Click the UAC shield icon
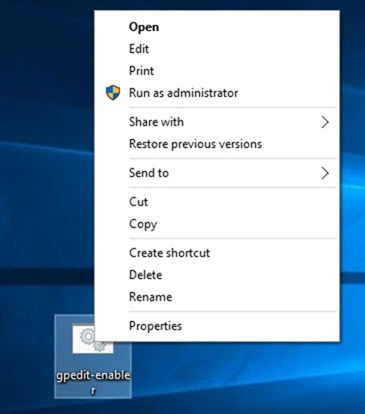The image size is (365, 414). click(113, 93)
